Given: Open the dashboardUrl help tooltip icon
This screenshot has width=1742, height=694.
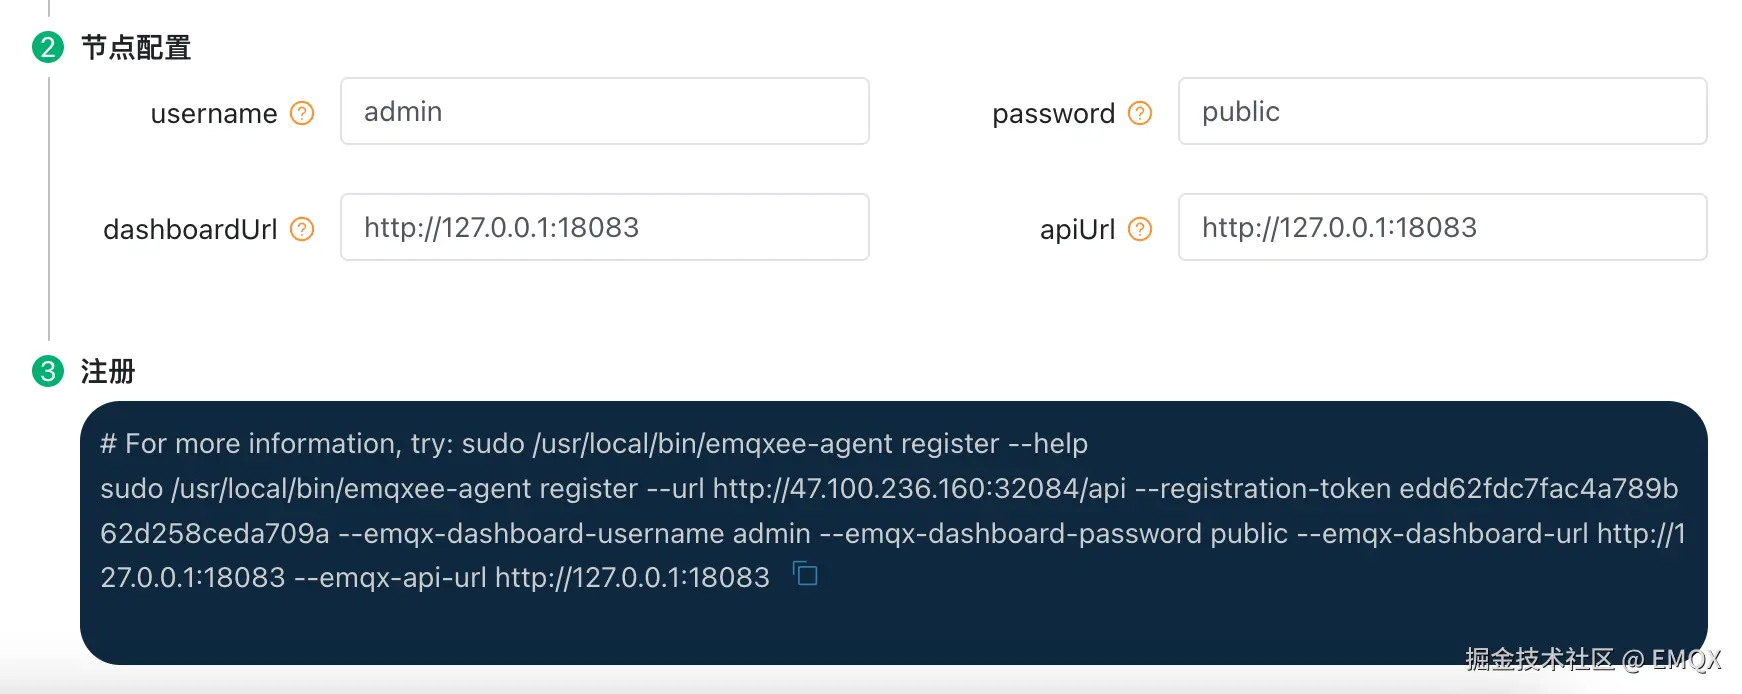Looking at the screenshot, I should [302, 229].
